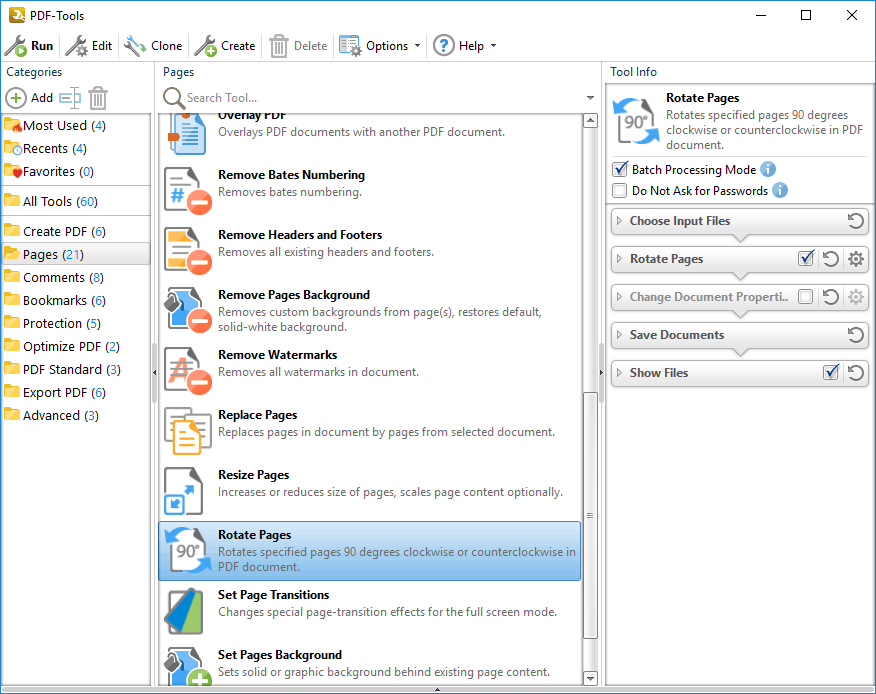
Task: Expand the Save Documents step
Action: pos(619,335)
